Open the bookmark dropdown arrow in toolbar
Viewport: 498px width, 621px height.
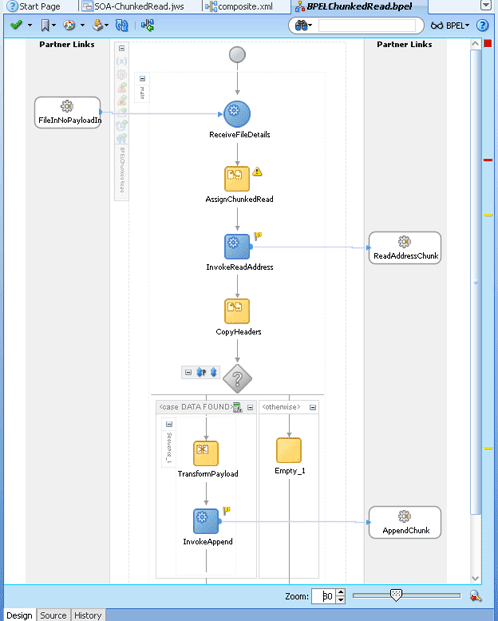pyautogui.click(x=54, y=25)
